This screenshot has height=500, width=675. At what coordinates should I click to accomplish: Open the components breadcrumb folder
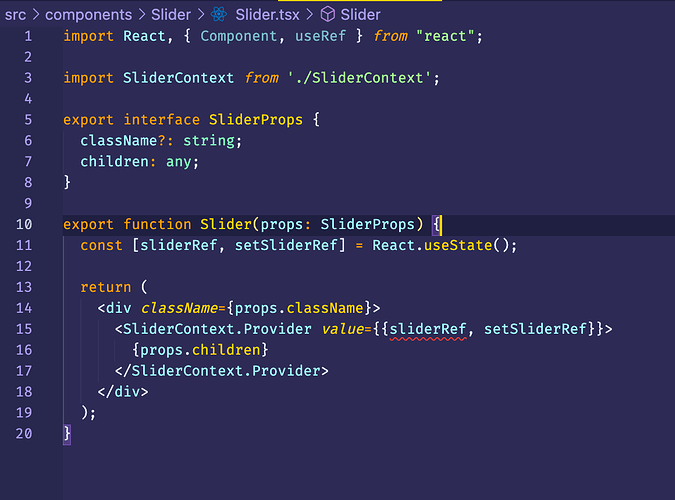point(88,15)
